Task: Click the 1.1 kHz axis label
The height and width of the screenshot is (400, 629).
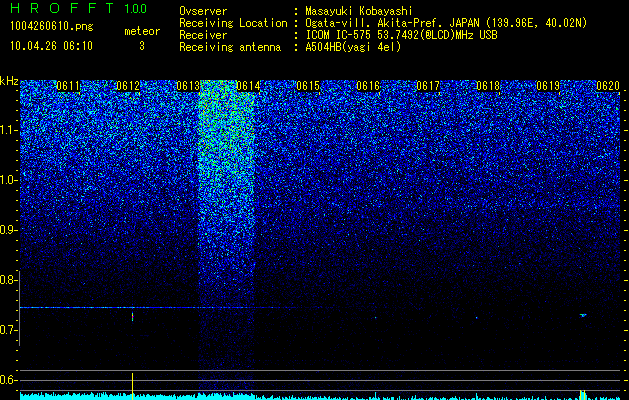Action: 8,130
